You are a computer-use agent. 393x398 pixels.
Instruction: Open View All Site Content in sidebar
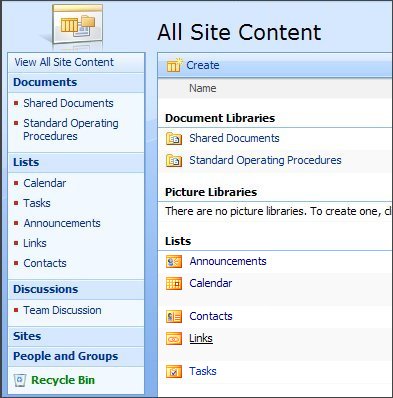point(64,62)
